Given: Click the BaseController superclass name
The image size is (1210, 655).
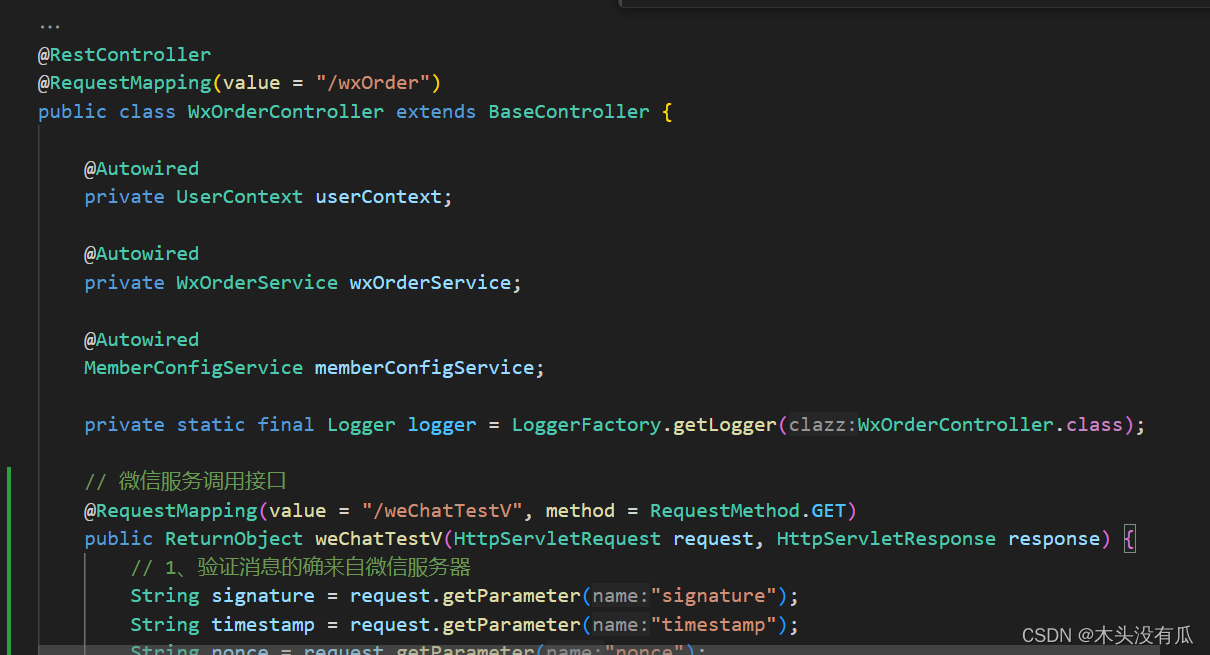Looking at the screenshot, I should pos(569,111).
